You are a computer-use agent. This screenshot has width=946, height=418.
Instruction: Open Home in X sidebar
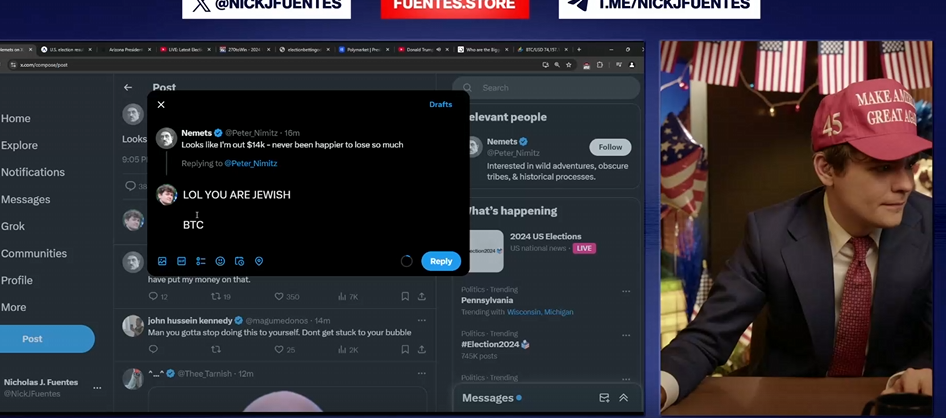pyautogui.click(x=16, y=119)
